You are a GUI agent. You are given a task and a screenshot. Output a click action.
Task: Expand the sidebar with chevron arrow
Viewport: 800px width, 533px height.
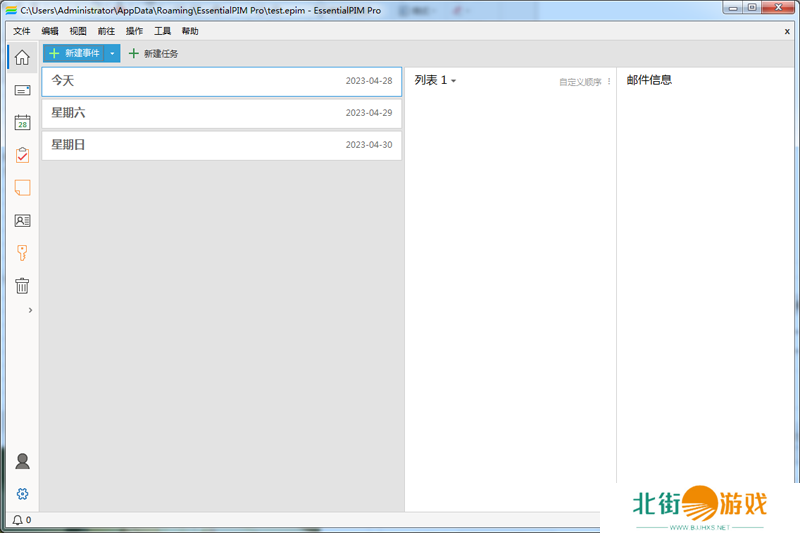pyautogui.click(x=30, y=311)
